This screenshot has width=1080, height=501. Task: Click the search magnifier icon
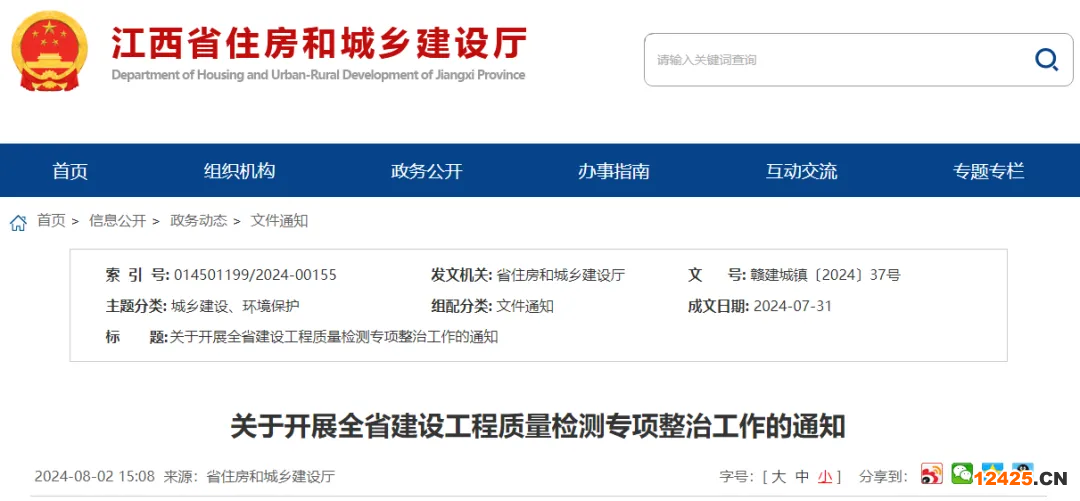coord(1046,60)
